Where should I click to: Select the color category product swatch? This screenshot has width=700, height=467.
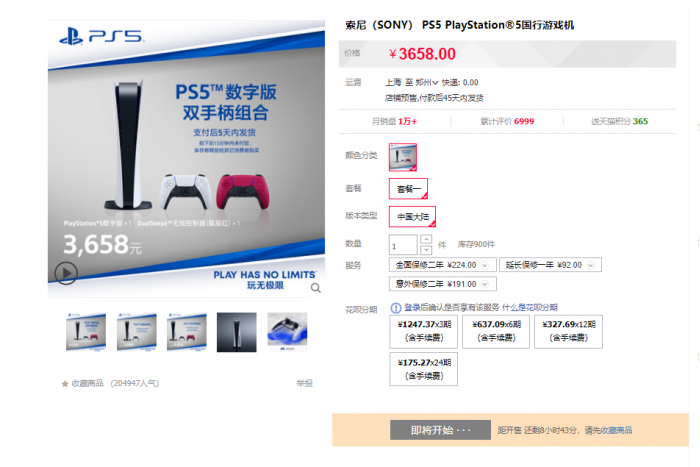403,157
